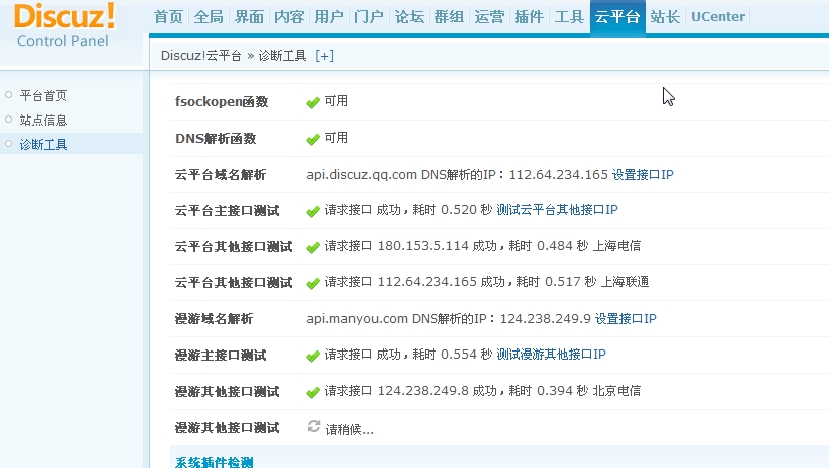
Task: Open the 运营 tab
Action: coord(489,17)
